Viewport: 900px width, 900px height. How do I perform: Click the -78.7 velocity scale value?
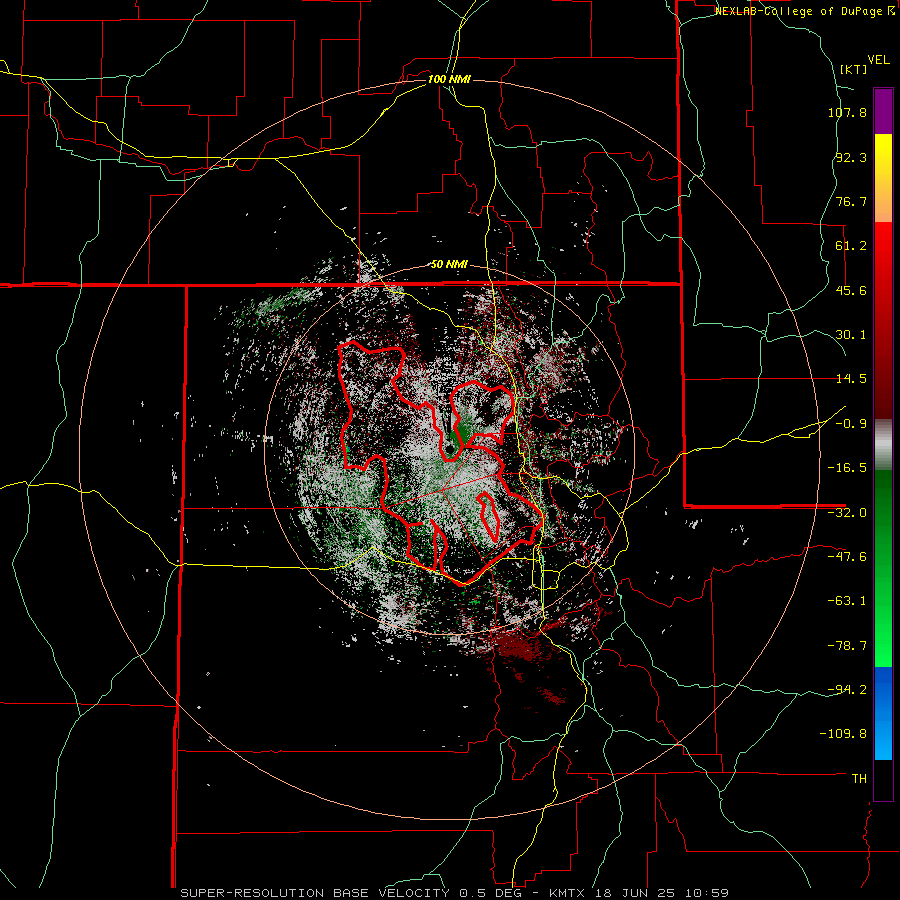847,646
